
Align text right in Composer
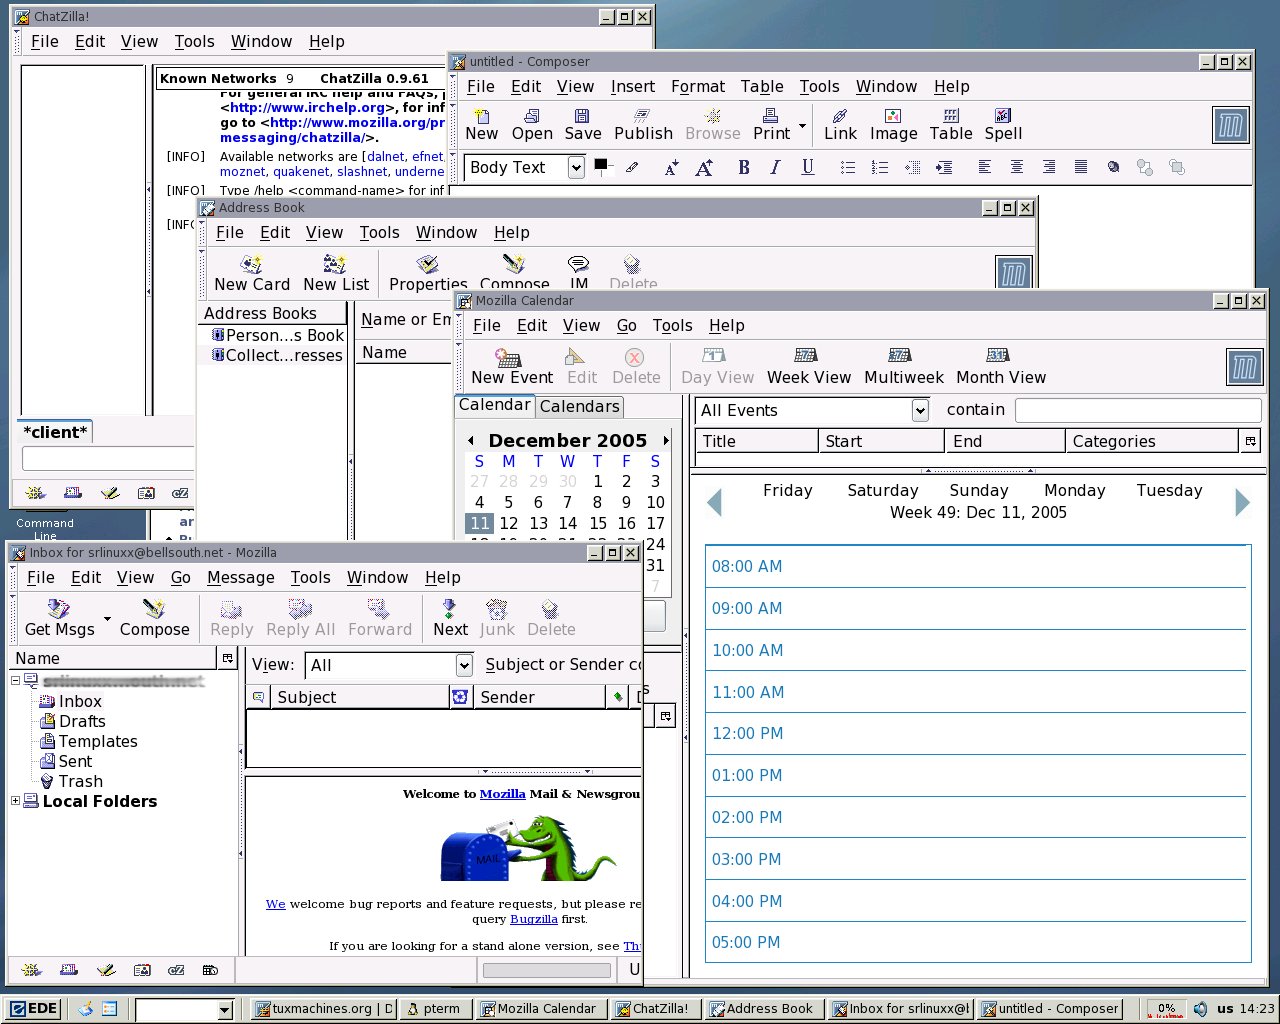pos(1049,167)
